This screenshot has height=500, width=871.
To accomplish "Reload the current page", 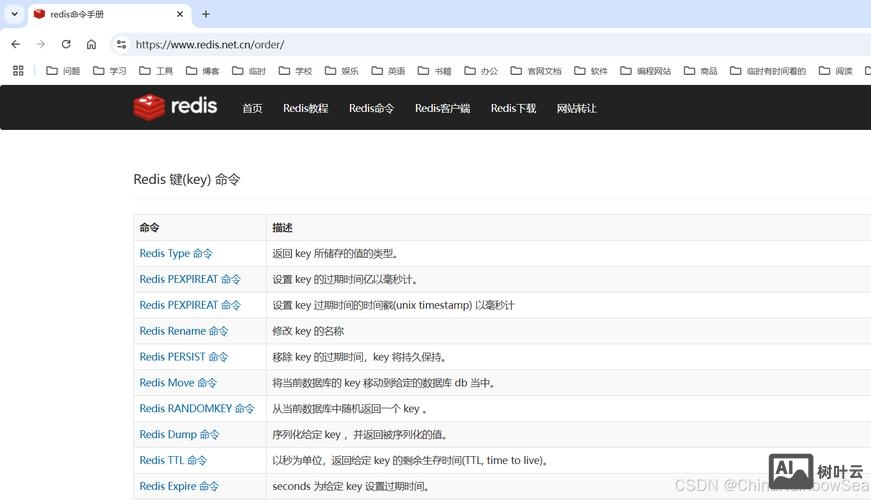I will click(66, 44).
